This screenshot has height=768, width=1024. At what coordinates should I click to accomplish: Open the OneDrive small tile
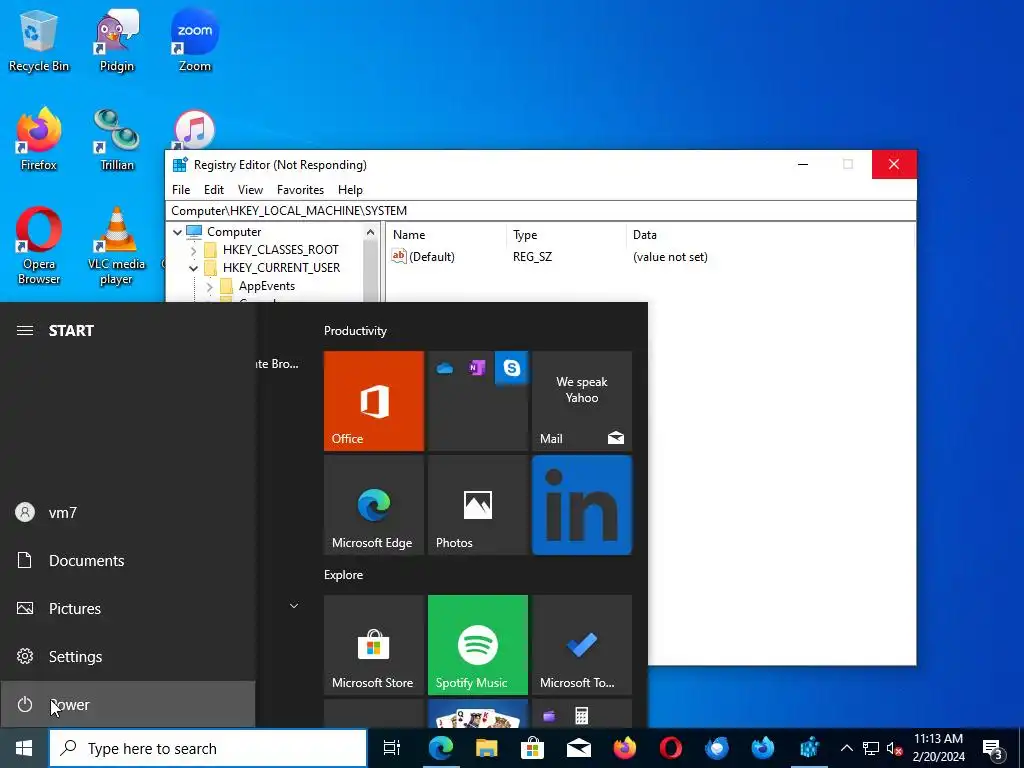445,368
